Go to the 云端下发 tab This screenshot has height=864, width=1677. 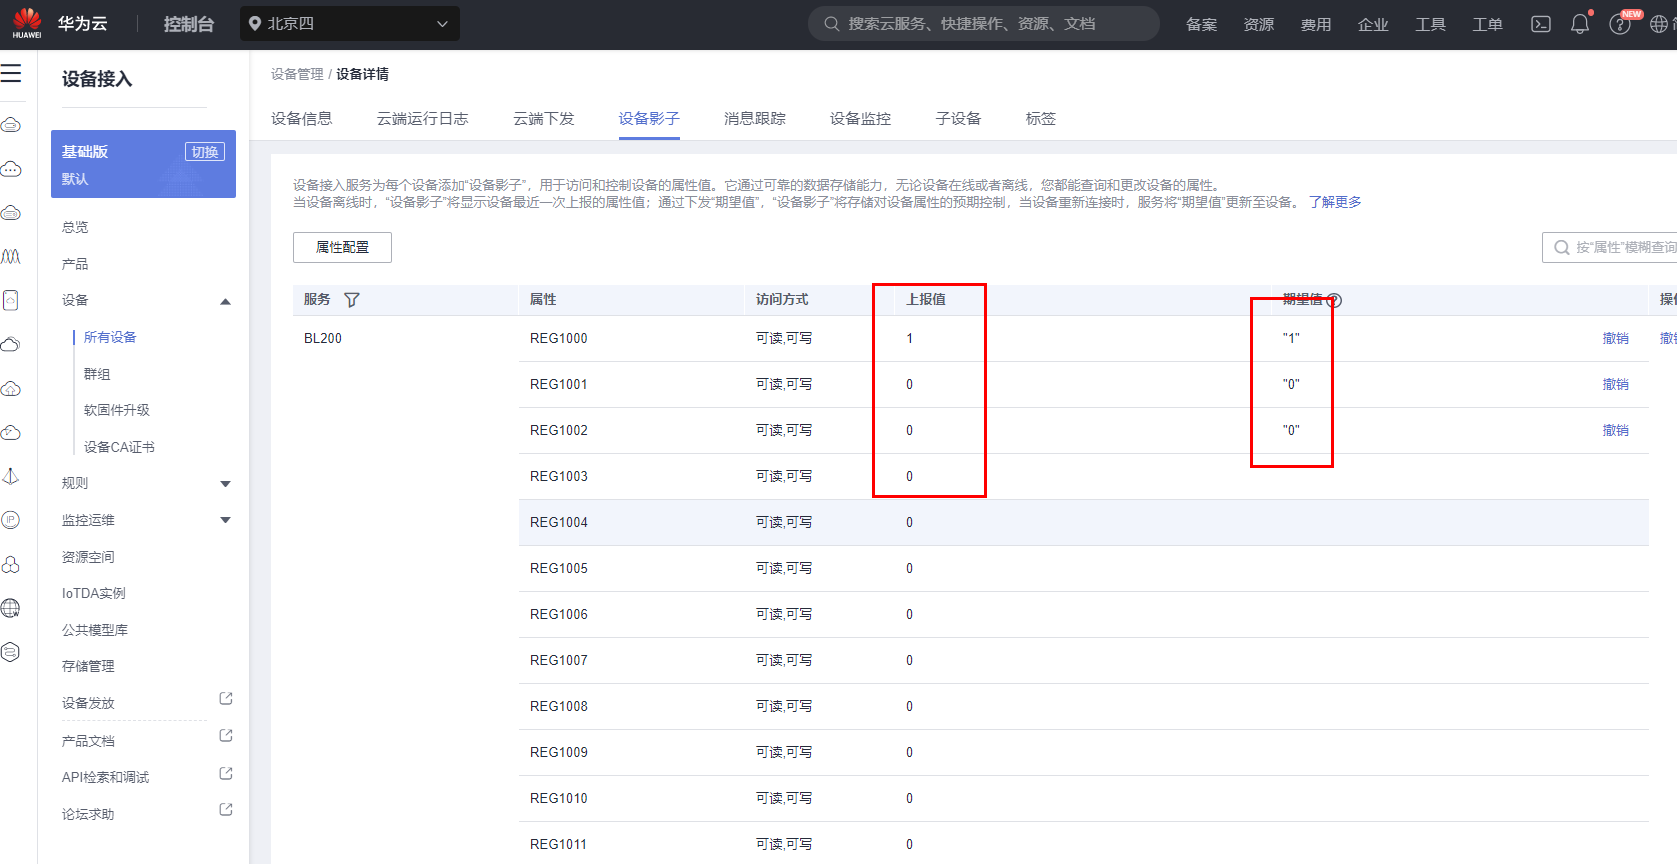[544, 119]
